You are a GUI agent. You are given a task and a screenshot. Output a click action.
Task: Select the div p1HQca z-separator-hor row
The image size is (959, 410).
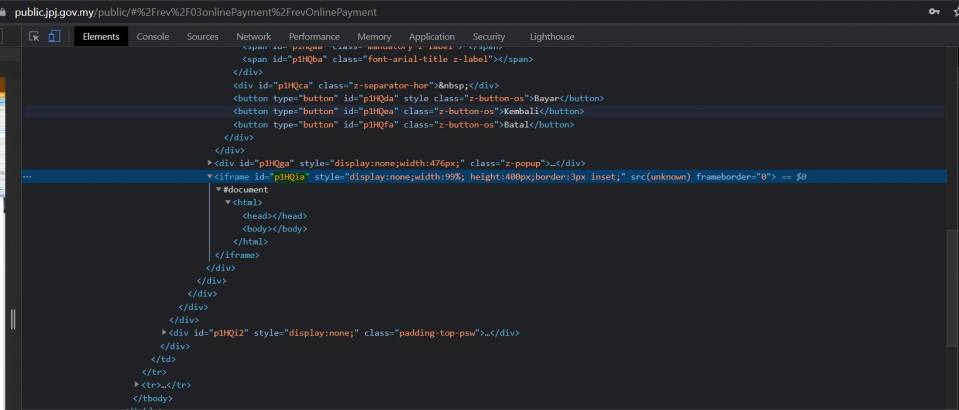[366, 85]
